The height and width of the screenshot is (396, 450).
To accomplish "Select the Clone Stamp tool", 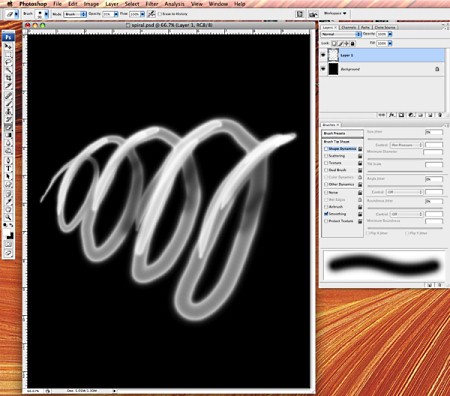I will point(8,112).
